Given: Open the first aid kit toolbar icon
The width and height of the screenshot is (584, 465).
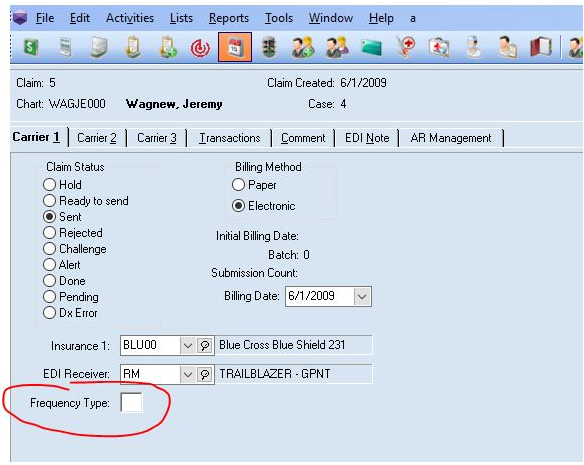Looking at the screenshot, I should point(439,48).
